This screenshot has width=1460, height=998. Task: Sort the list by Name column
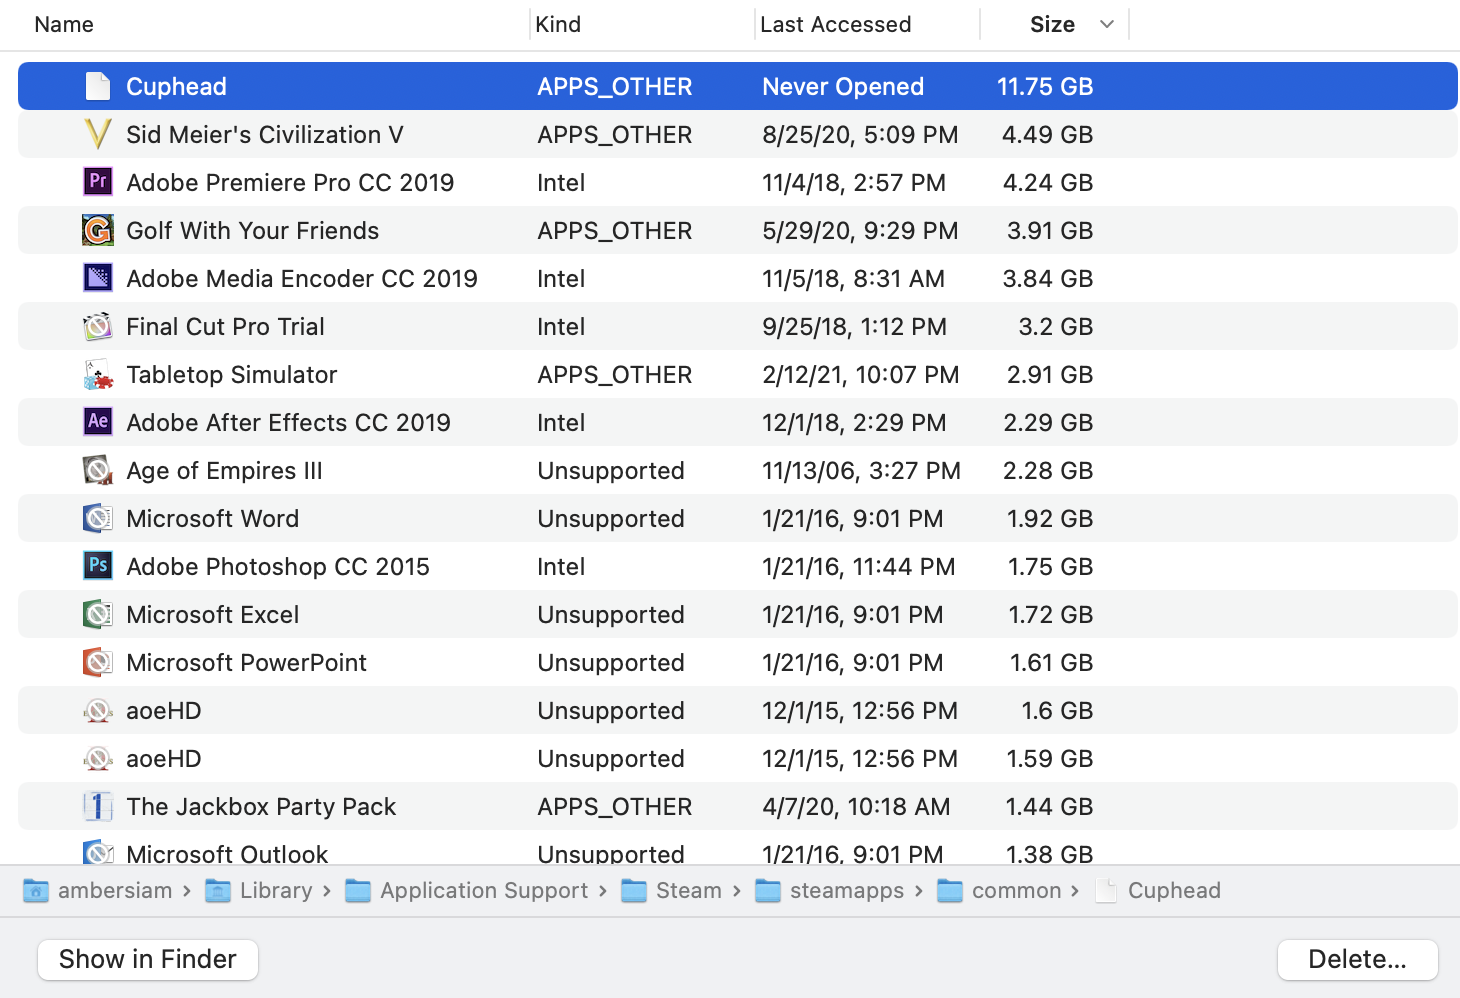64,24
